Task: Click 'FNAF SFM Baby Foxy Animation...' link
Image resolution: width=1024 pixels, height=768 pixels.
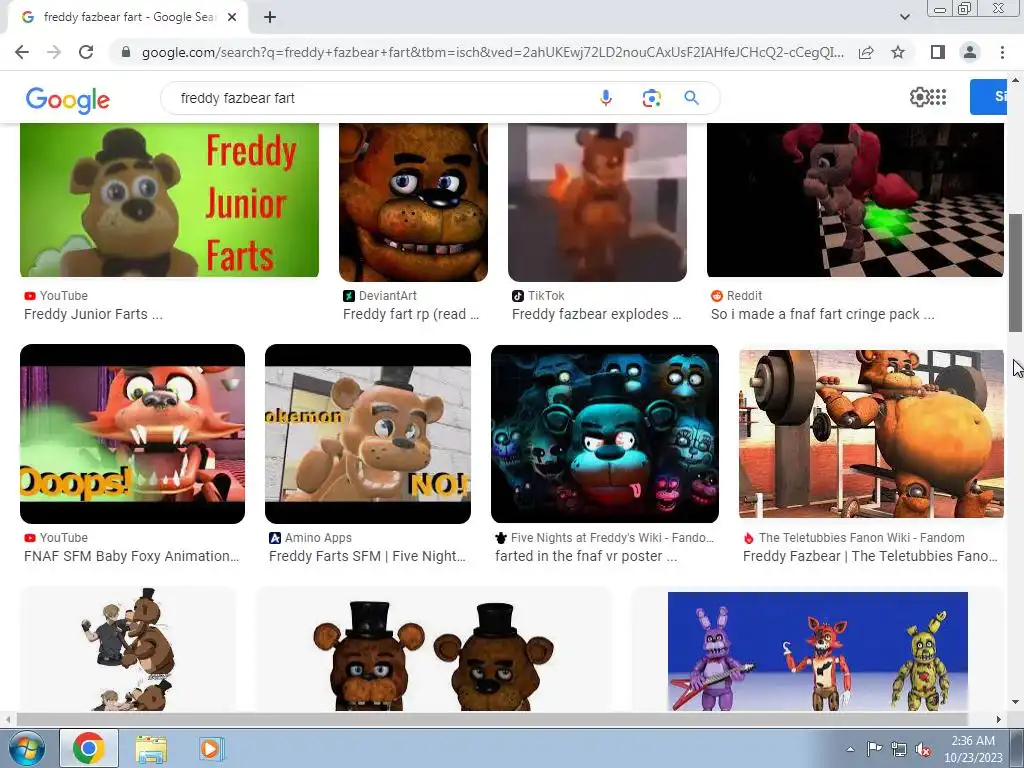Action: coord(131,556)
